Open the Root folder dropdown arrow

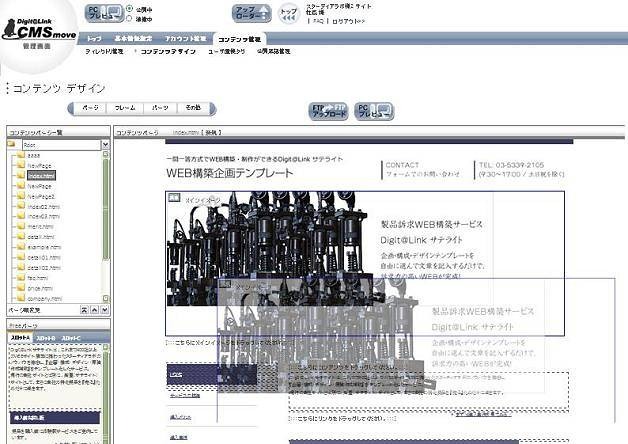point(105,144)
